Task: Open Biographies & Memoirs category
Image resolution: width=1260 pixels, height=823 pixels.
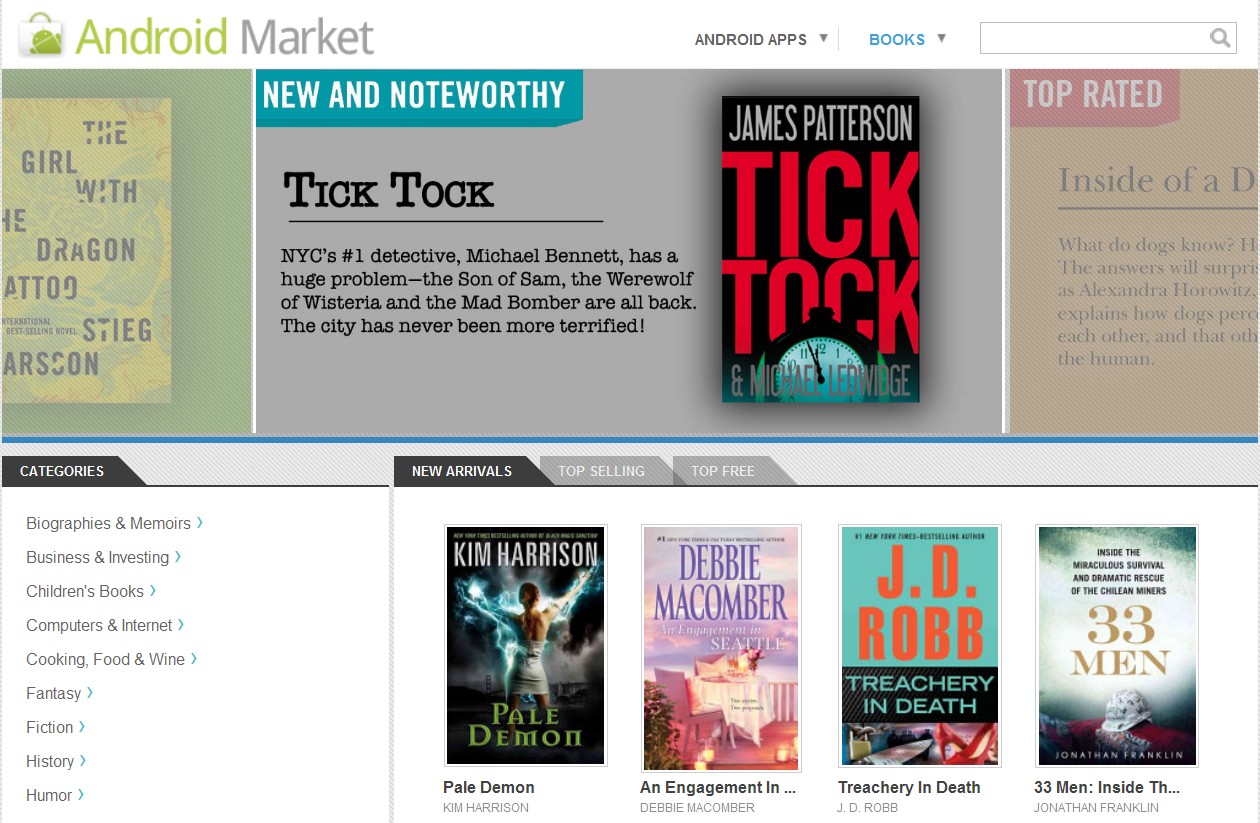Action: pos(108,523)
